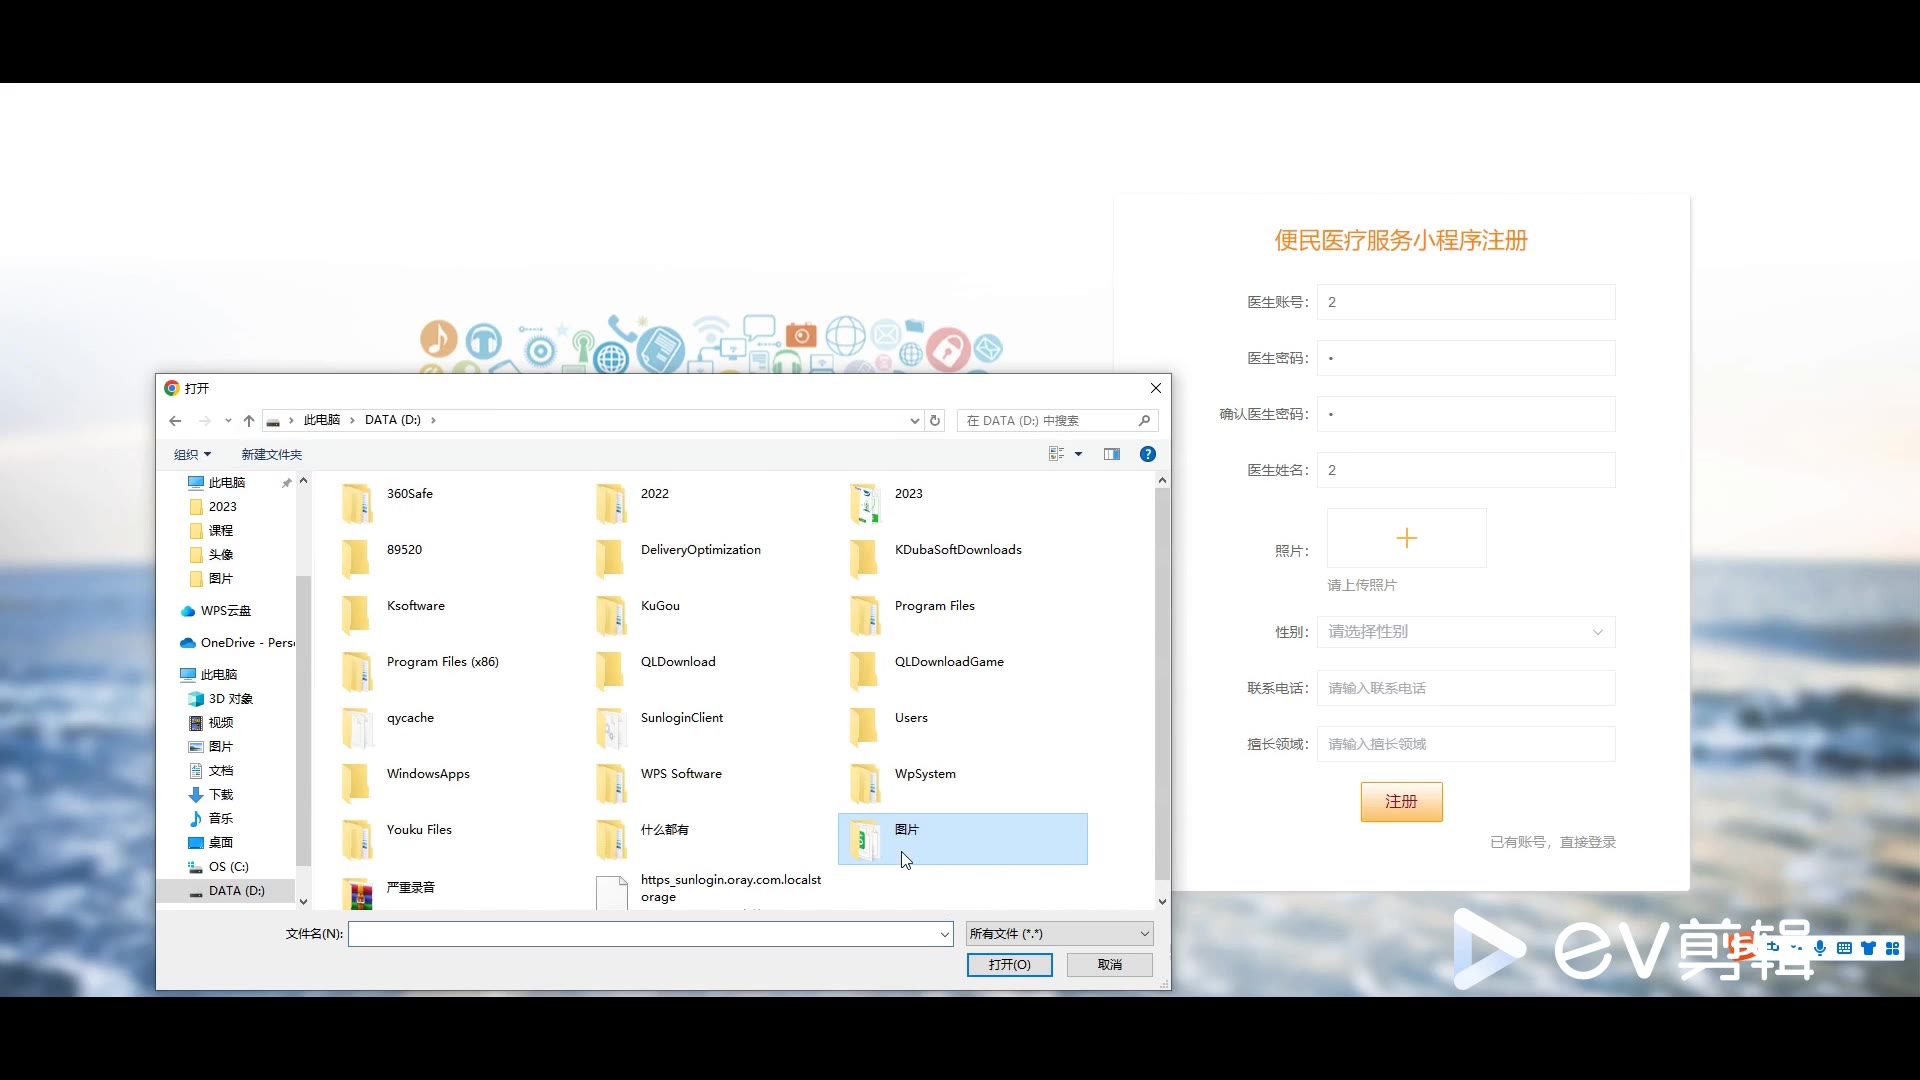This screenshot has width=1920, height=1080.
Task: Select the 严重录音 archive file
Action: [x=410, y=888]
